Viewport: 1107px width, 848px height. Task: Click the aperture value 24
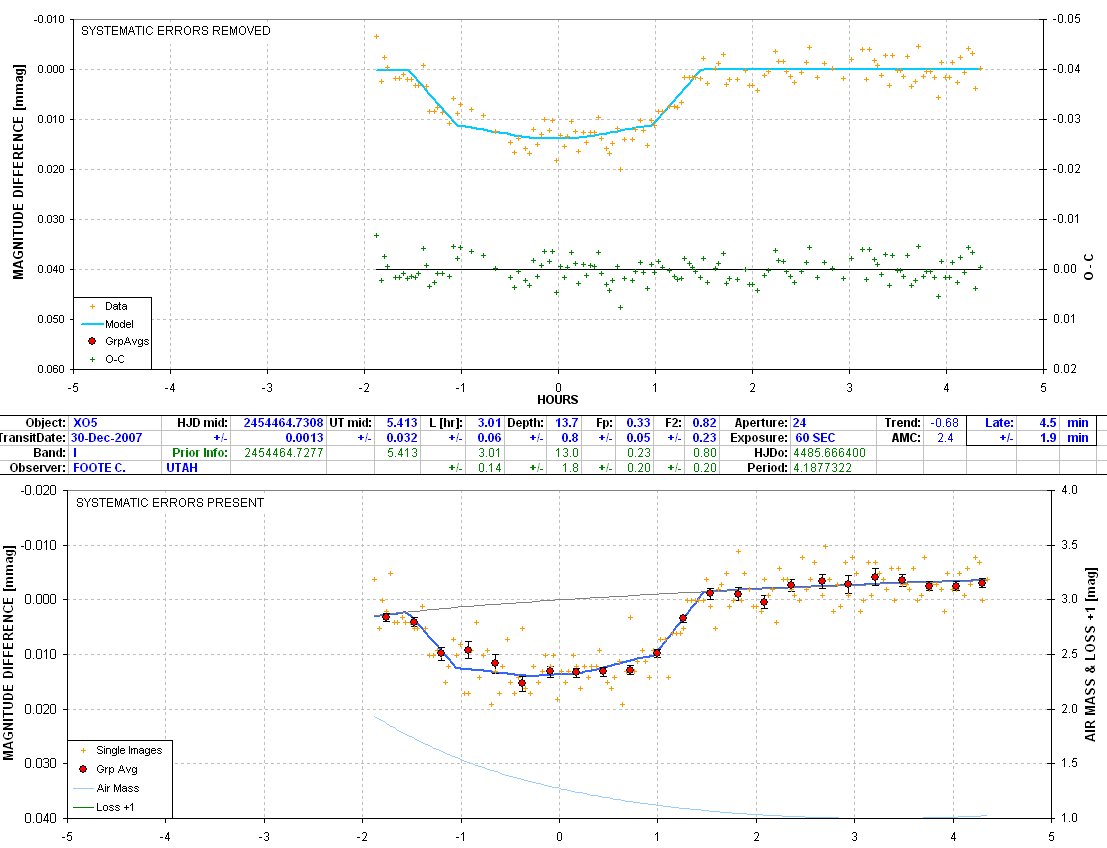tap(799, 423)
